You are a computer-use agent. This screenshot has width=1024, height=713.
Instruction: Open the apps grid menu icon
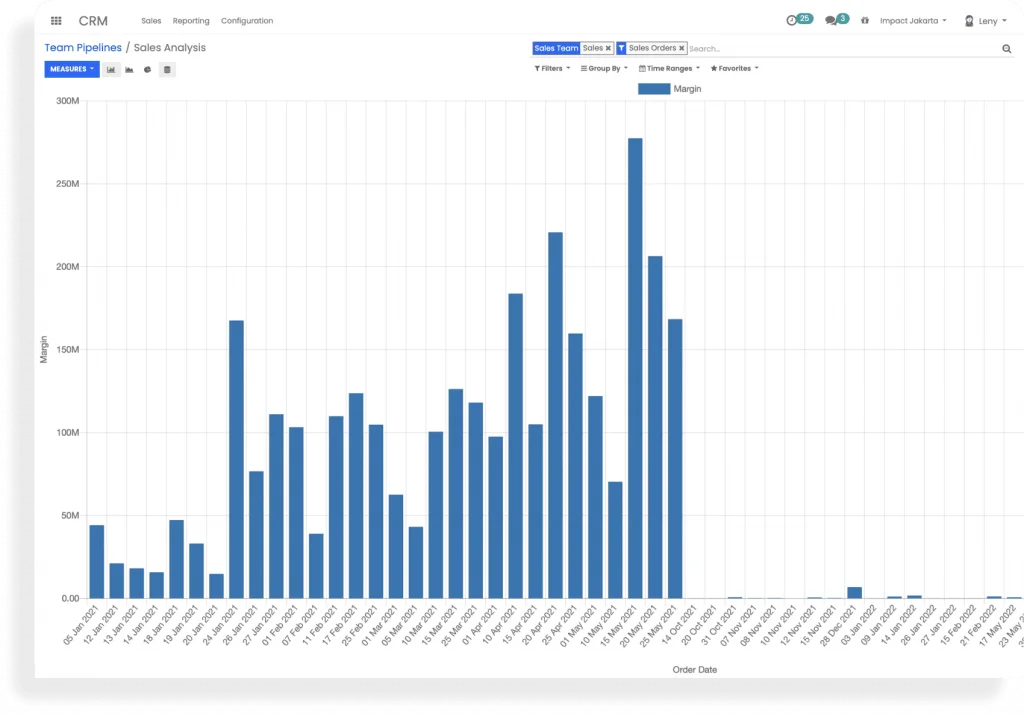[56, 21]
